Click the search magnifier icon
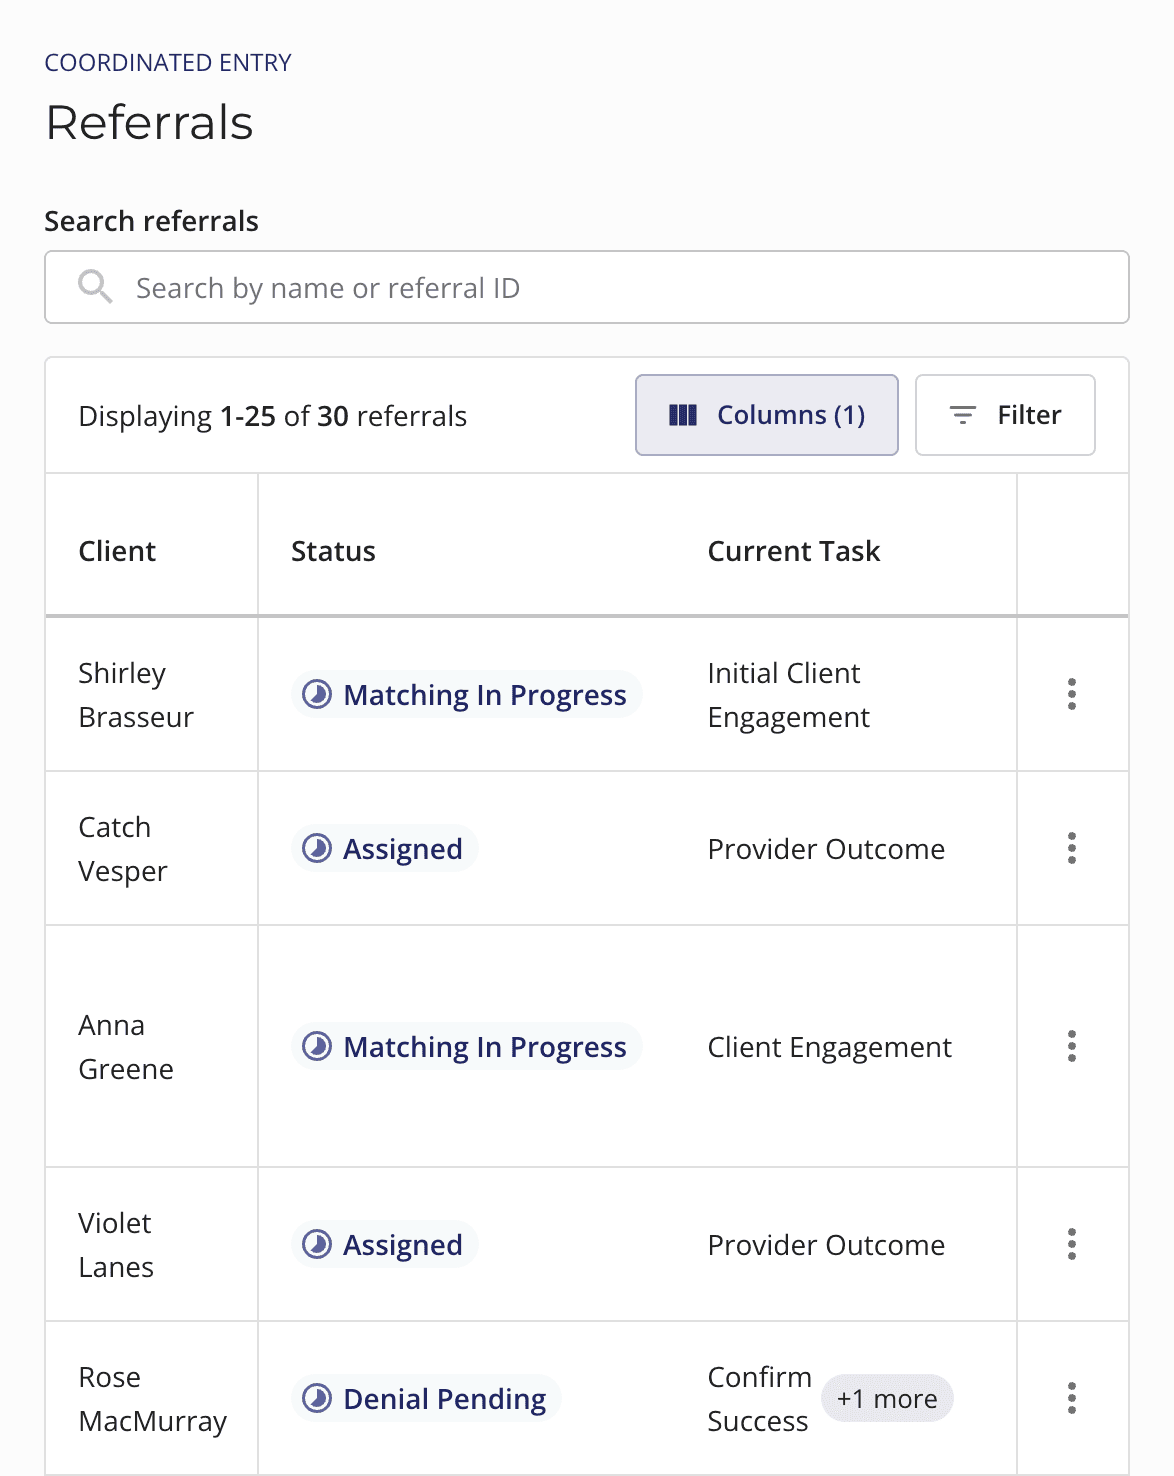Screen dimensions: 1174x1476 pyautogui.click(x=94, y=286)
